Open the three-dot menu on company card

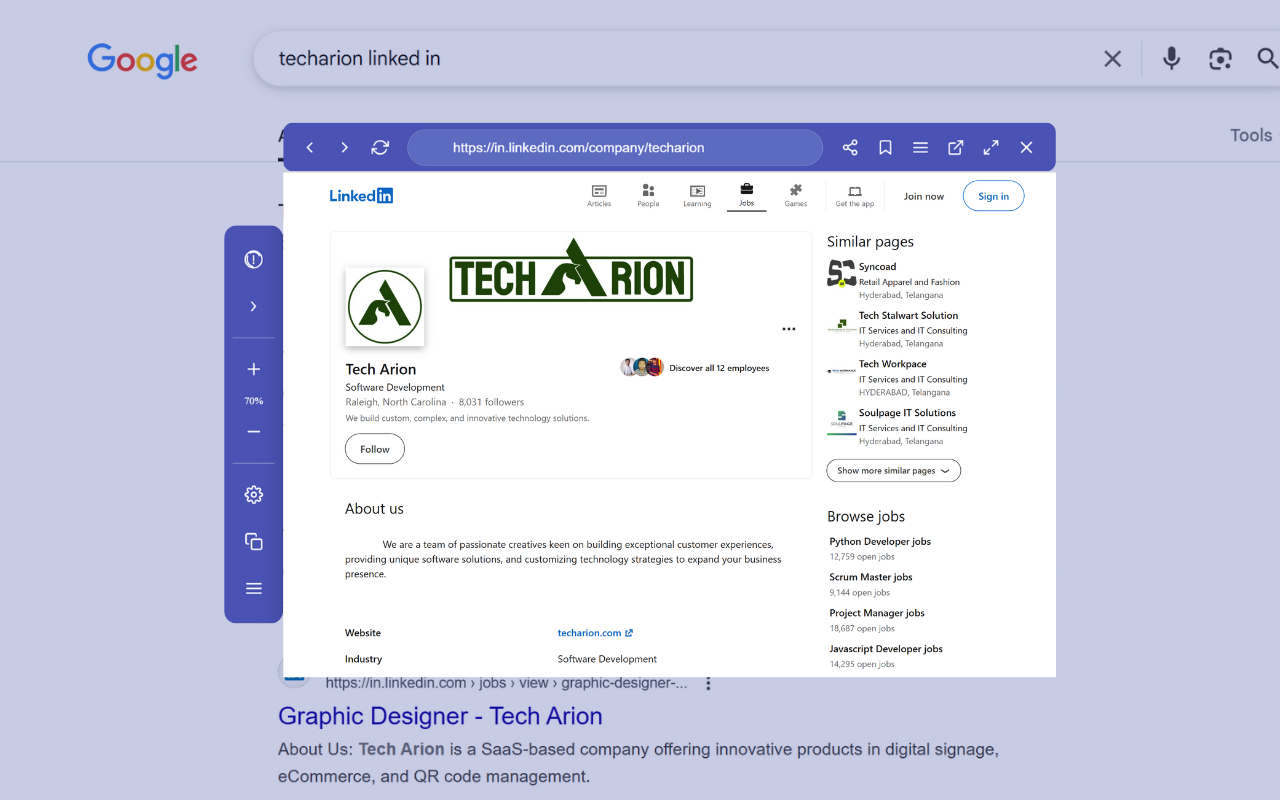pos(789,329)
